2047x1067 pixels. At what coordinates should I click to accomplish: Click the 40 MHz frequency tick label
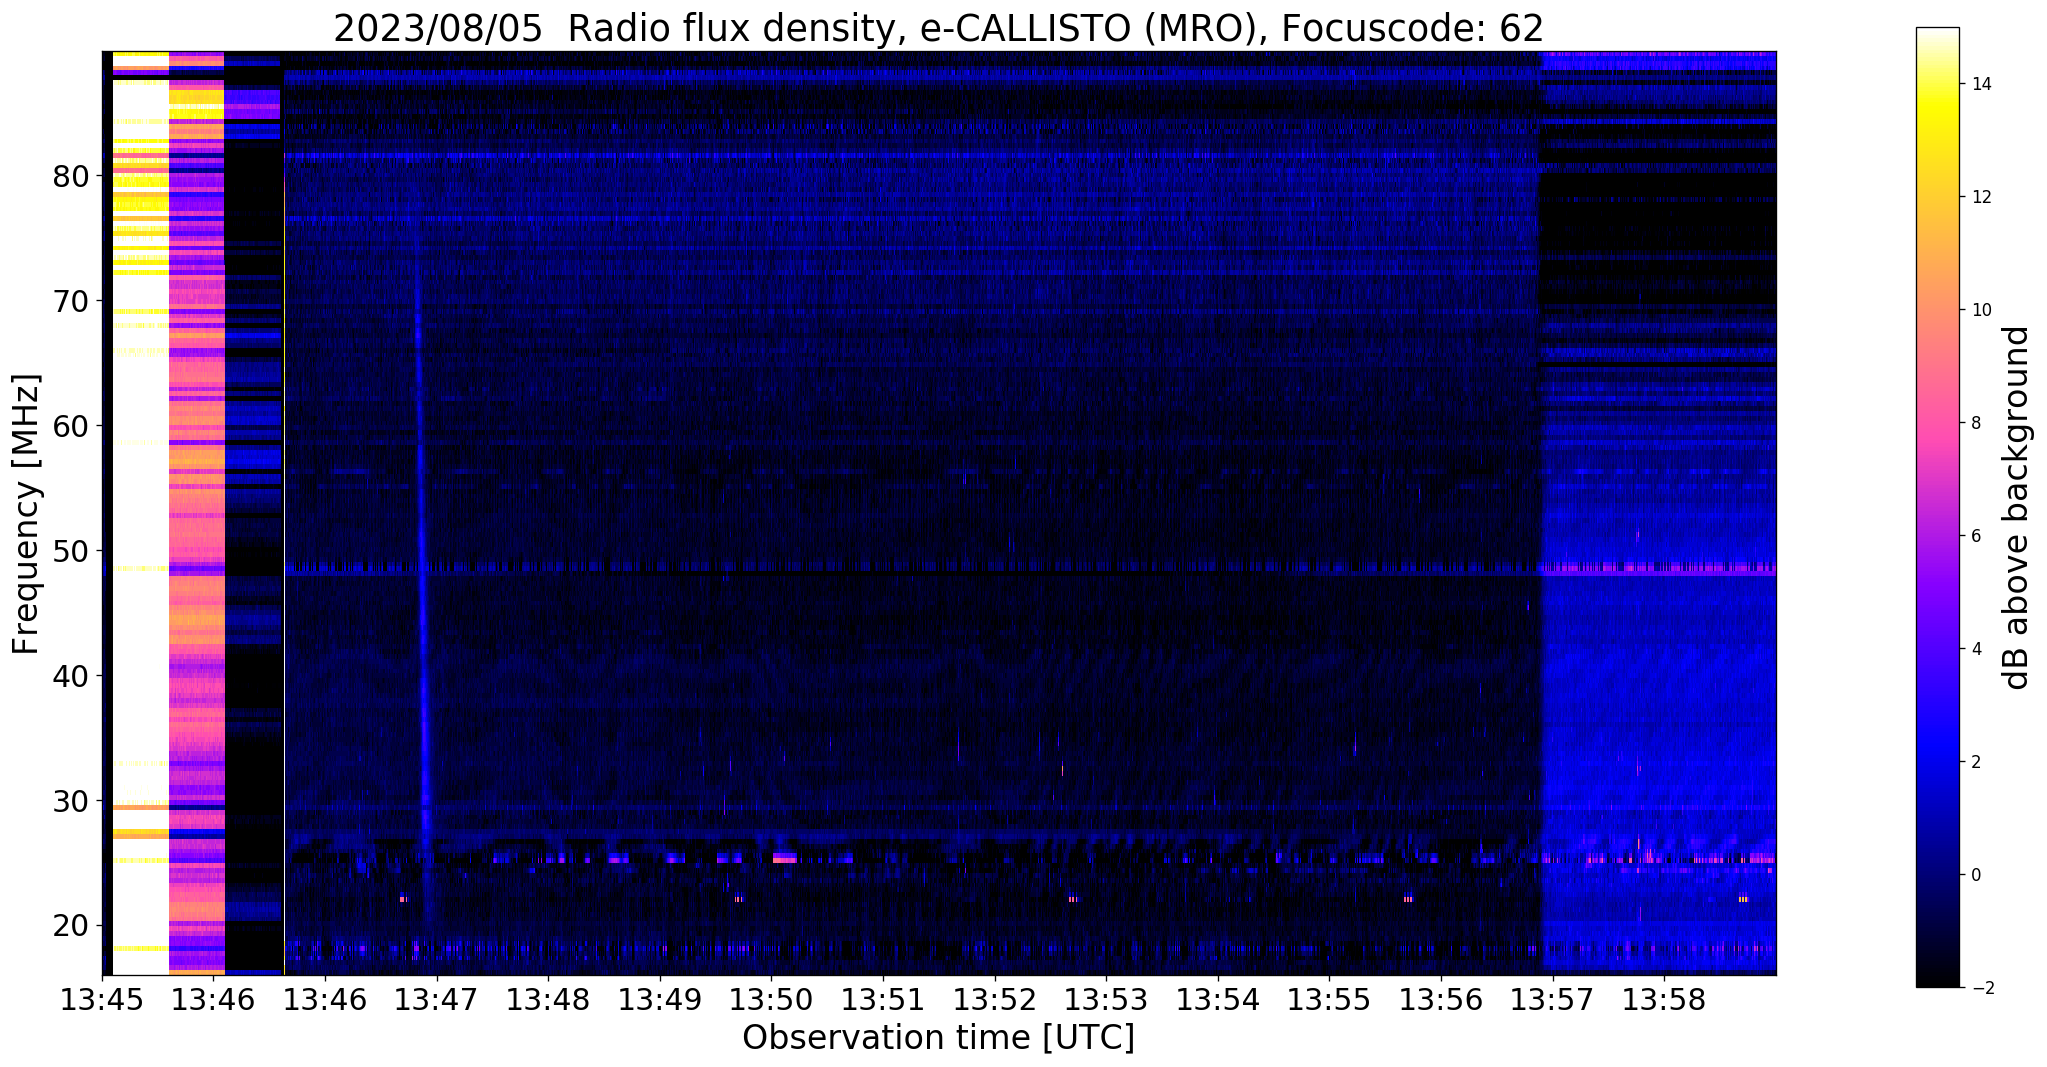[x=70, y=676]
